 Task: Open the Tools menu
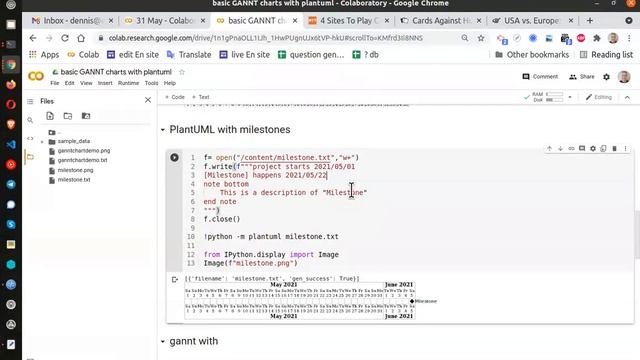click(x=151, y=83)
